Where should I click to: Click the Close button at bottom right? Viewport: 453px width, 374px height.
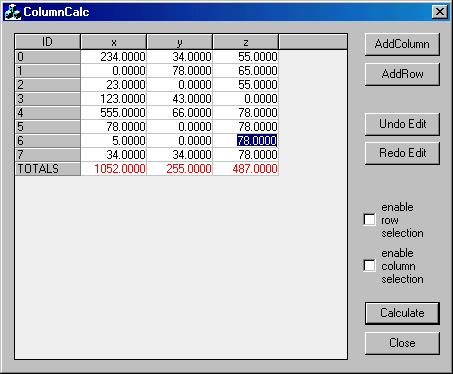(x=402, y=343)
